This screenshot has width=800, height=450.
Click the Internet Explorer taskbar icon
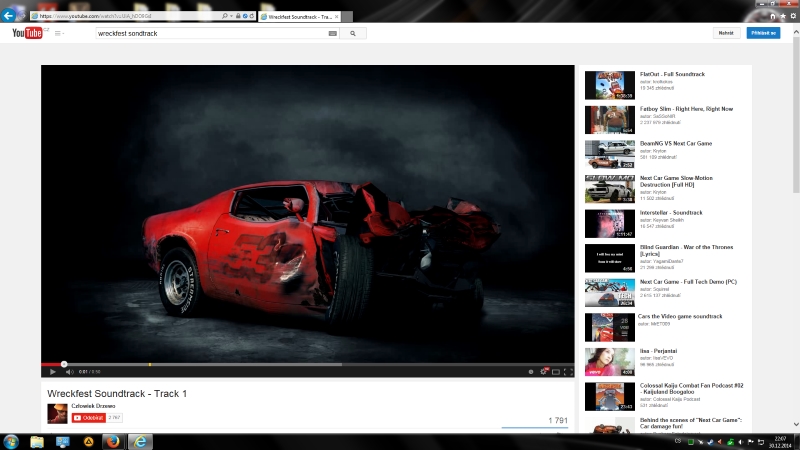coord(140,442)
